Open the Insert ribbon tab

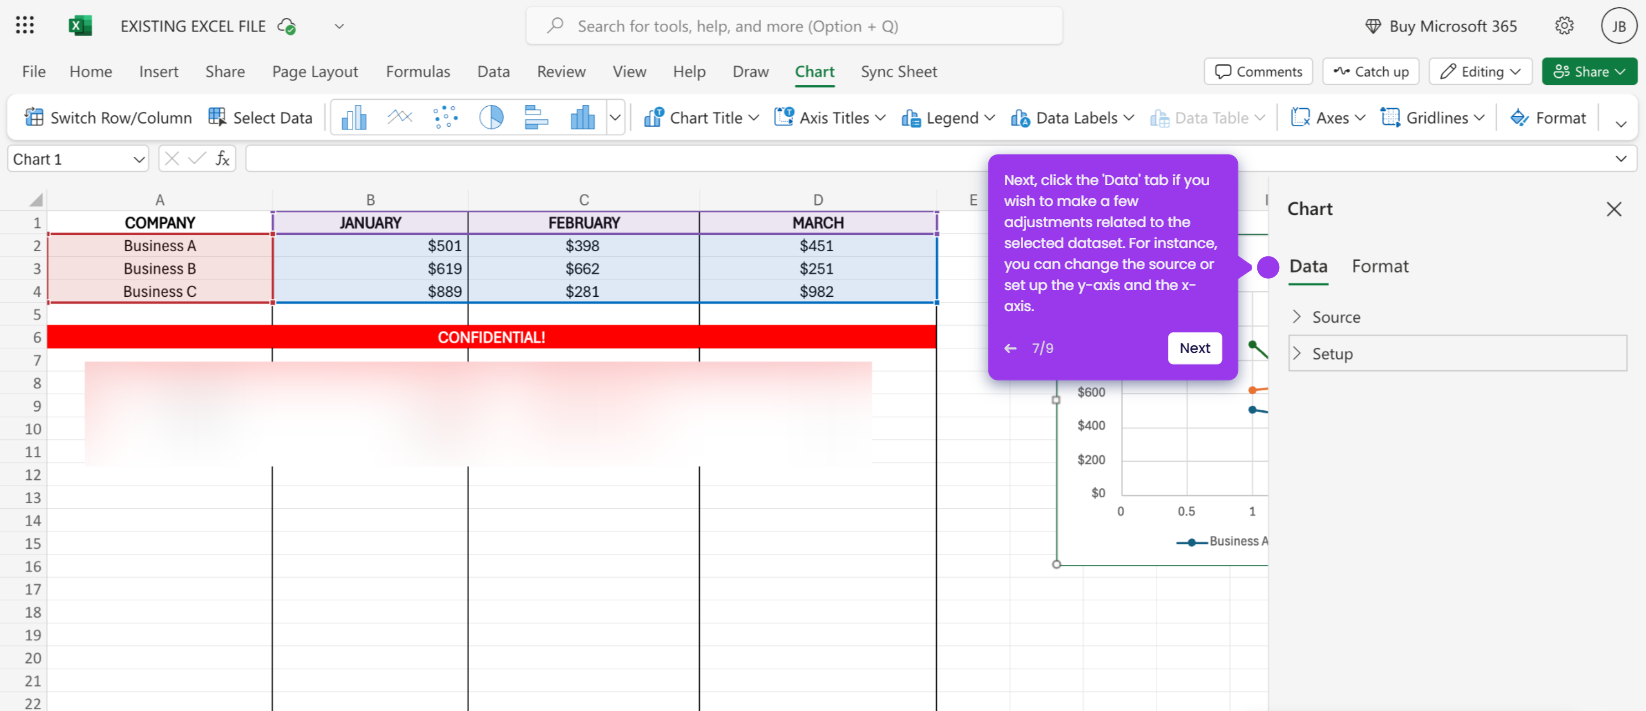click(159, 72)
